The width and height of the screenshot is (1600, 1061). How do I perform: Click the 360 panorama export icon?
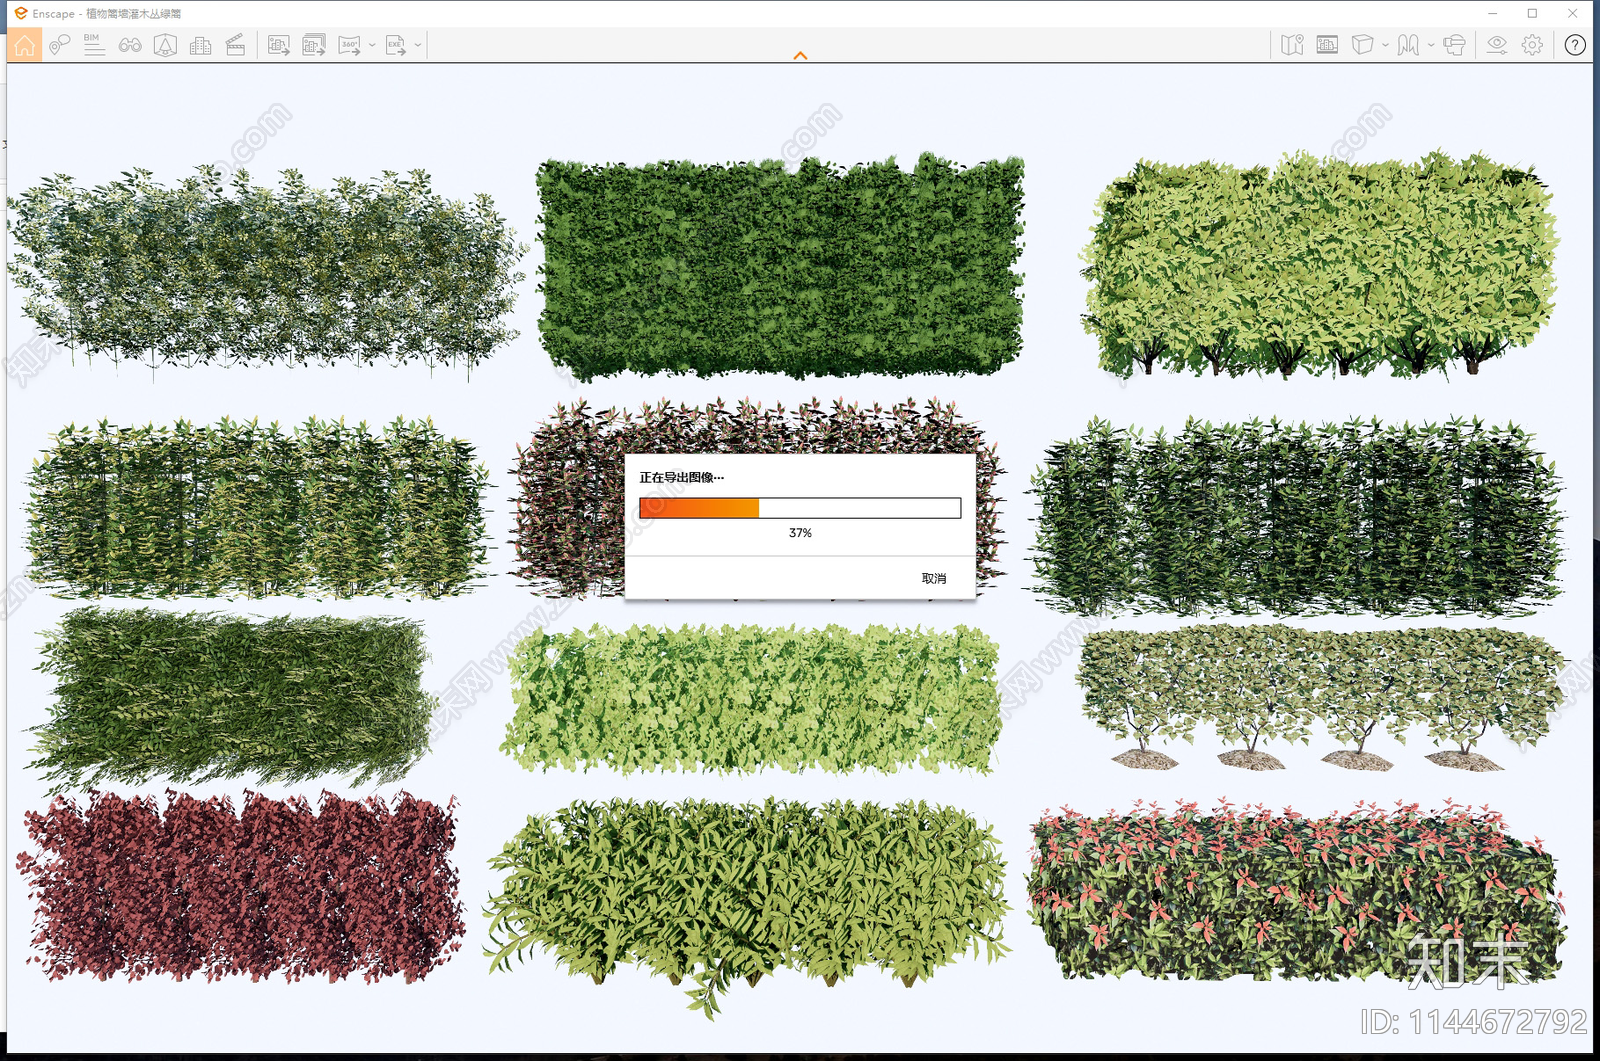click(x=349, y=45)
